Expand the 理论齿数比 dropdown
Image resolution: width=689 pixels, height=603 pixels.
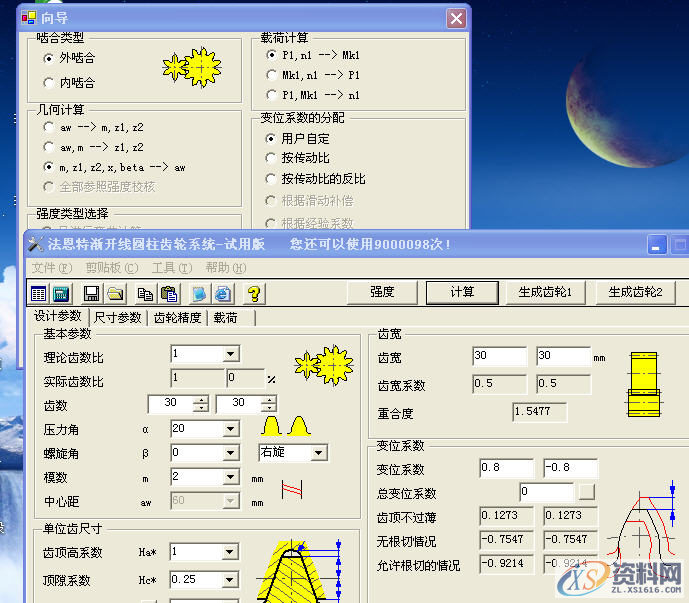tap(231, 354)
